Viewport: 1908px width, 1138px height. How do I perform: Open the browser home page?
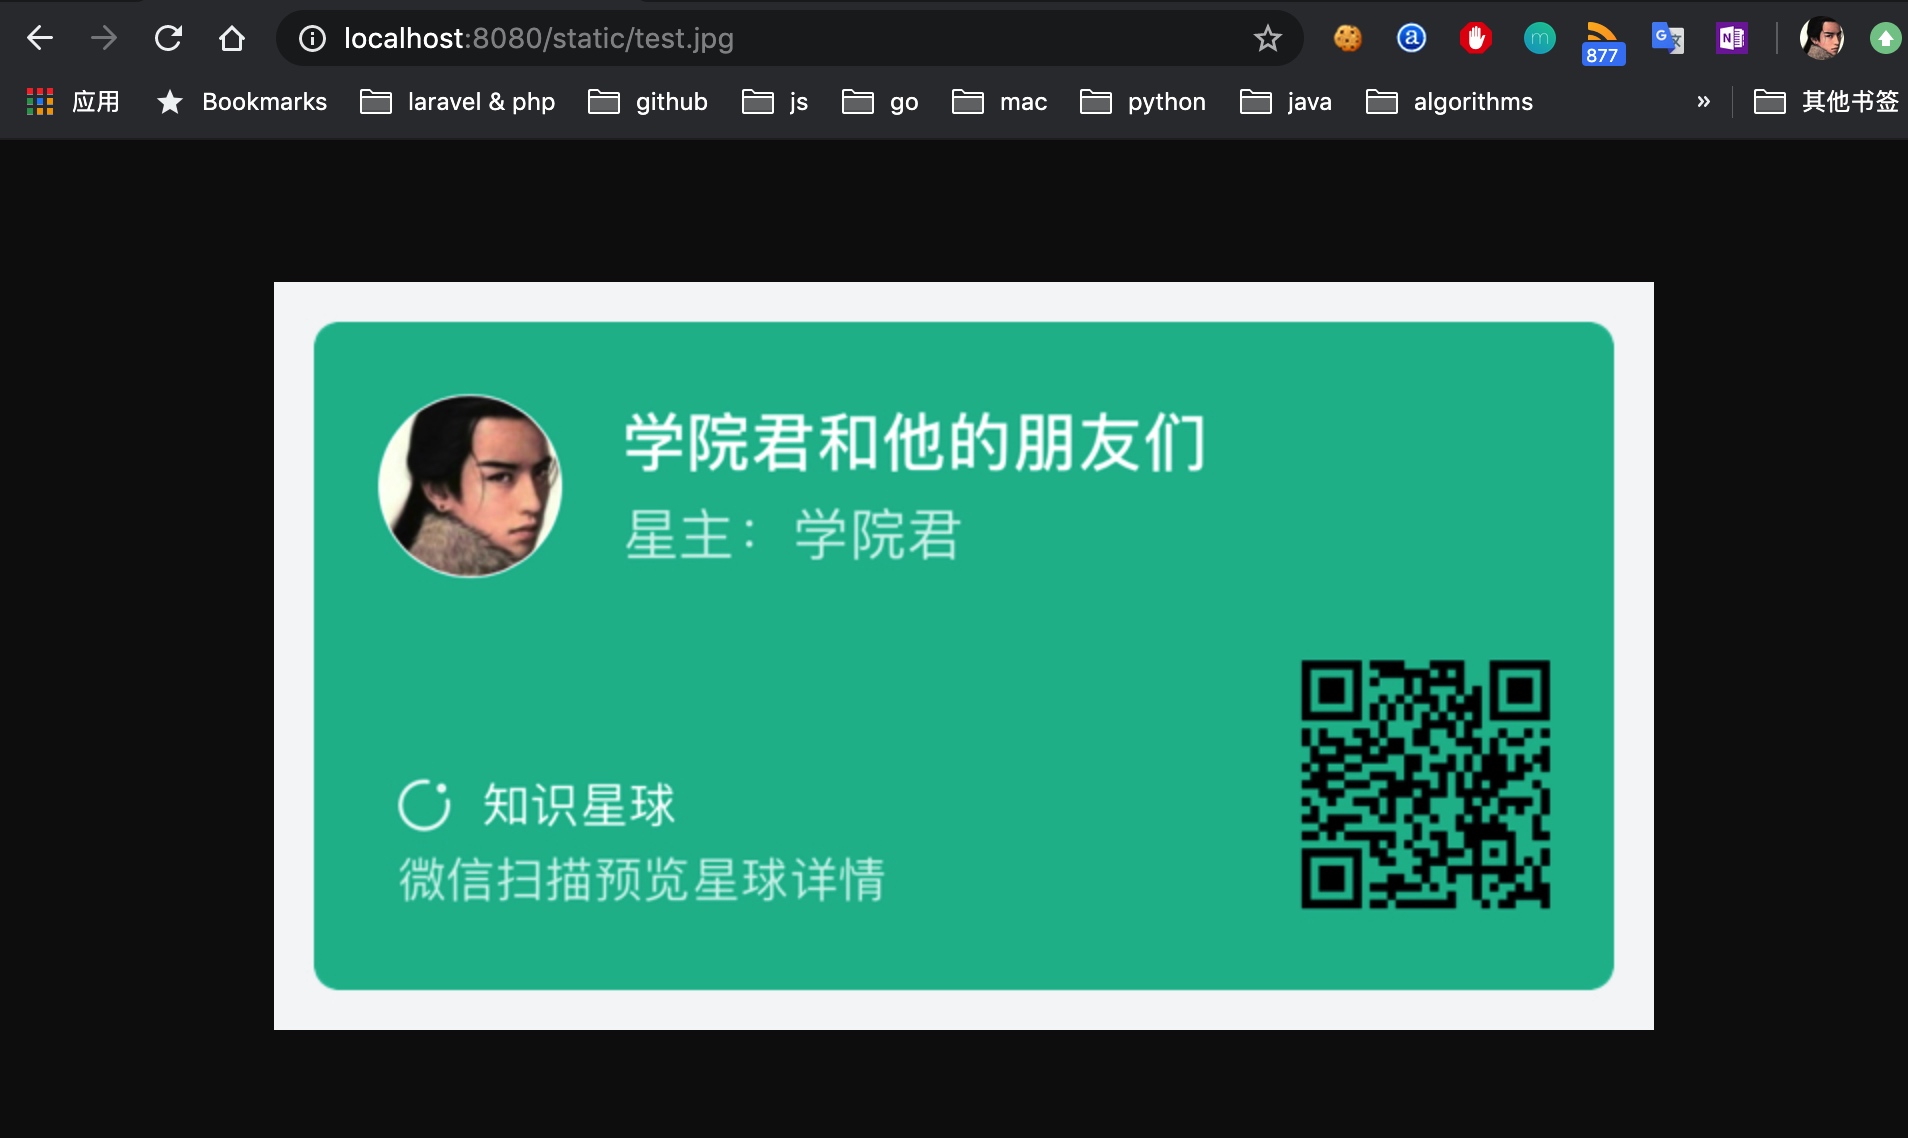pos(232,38)
